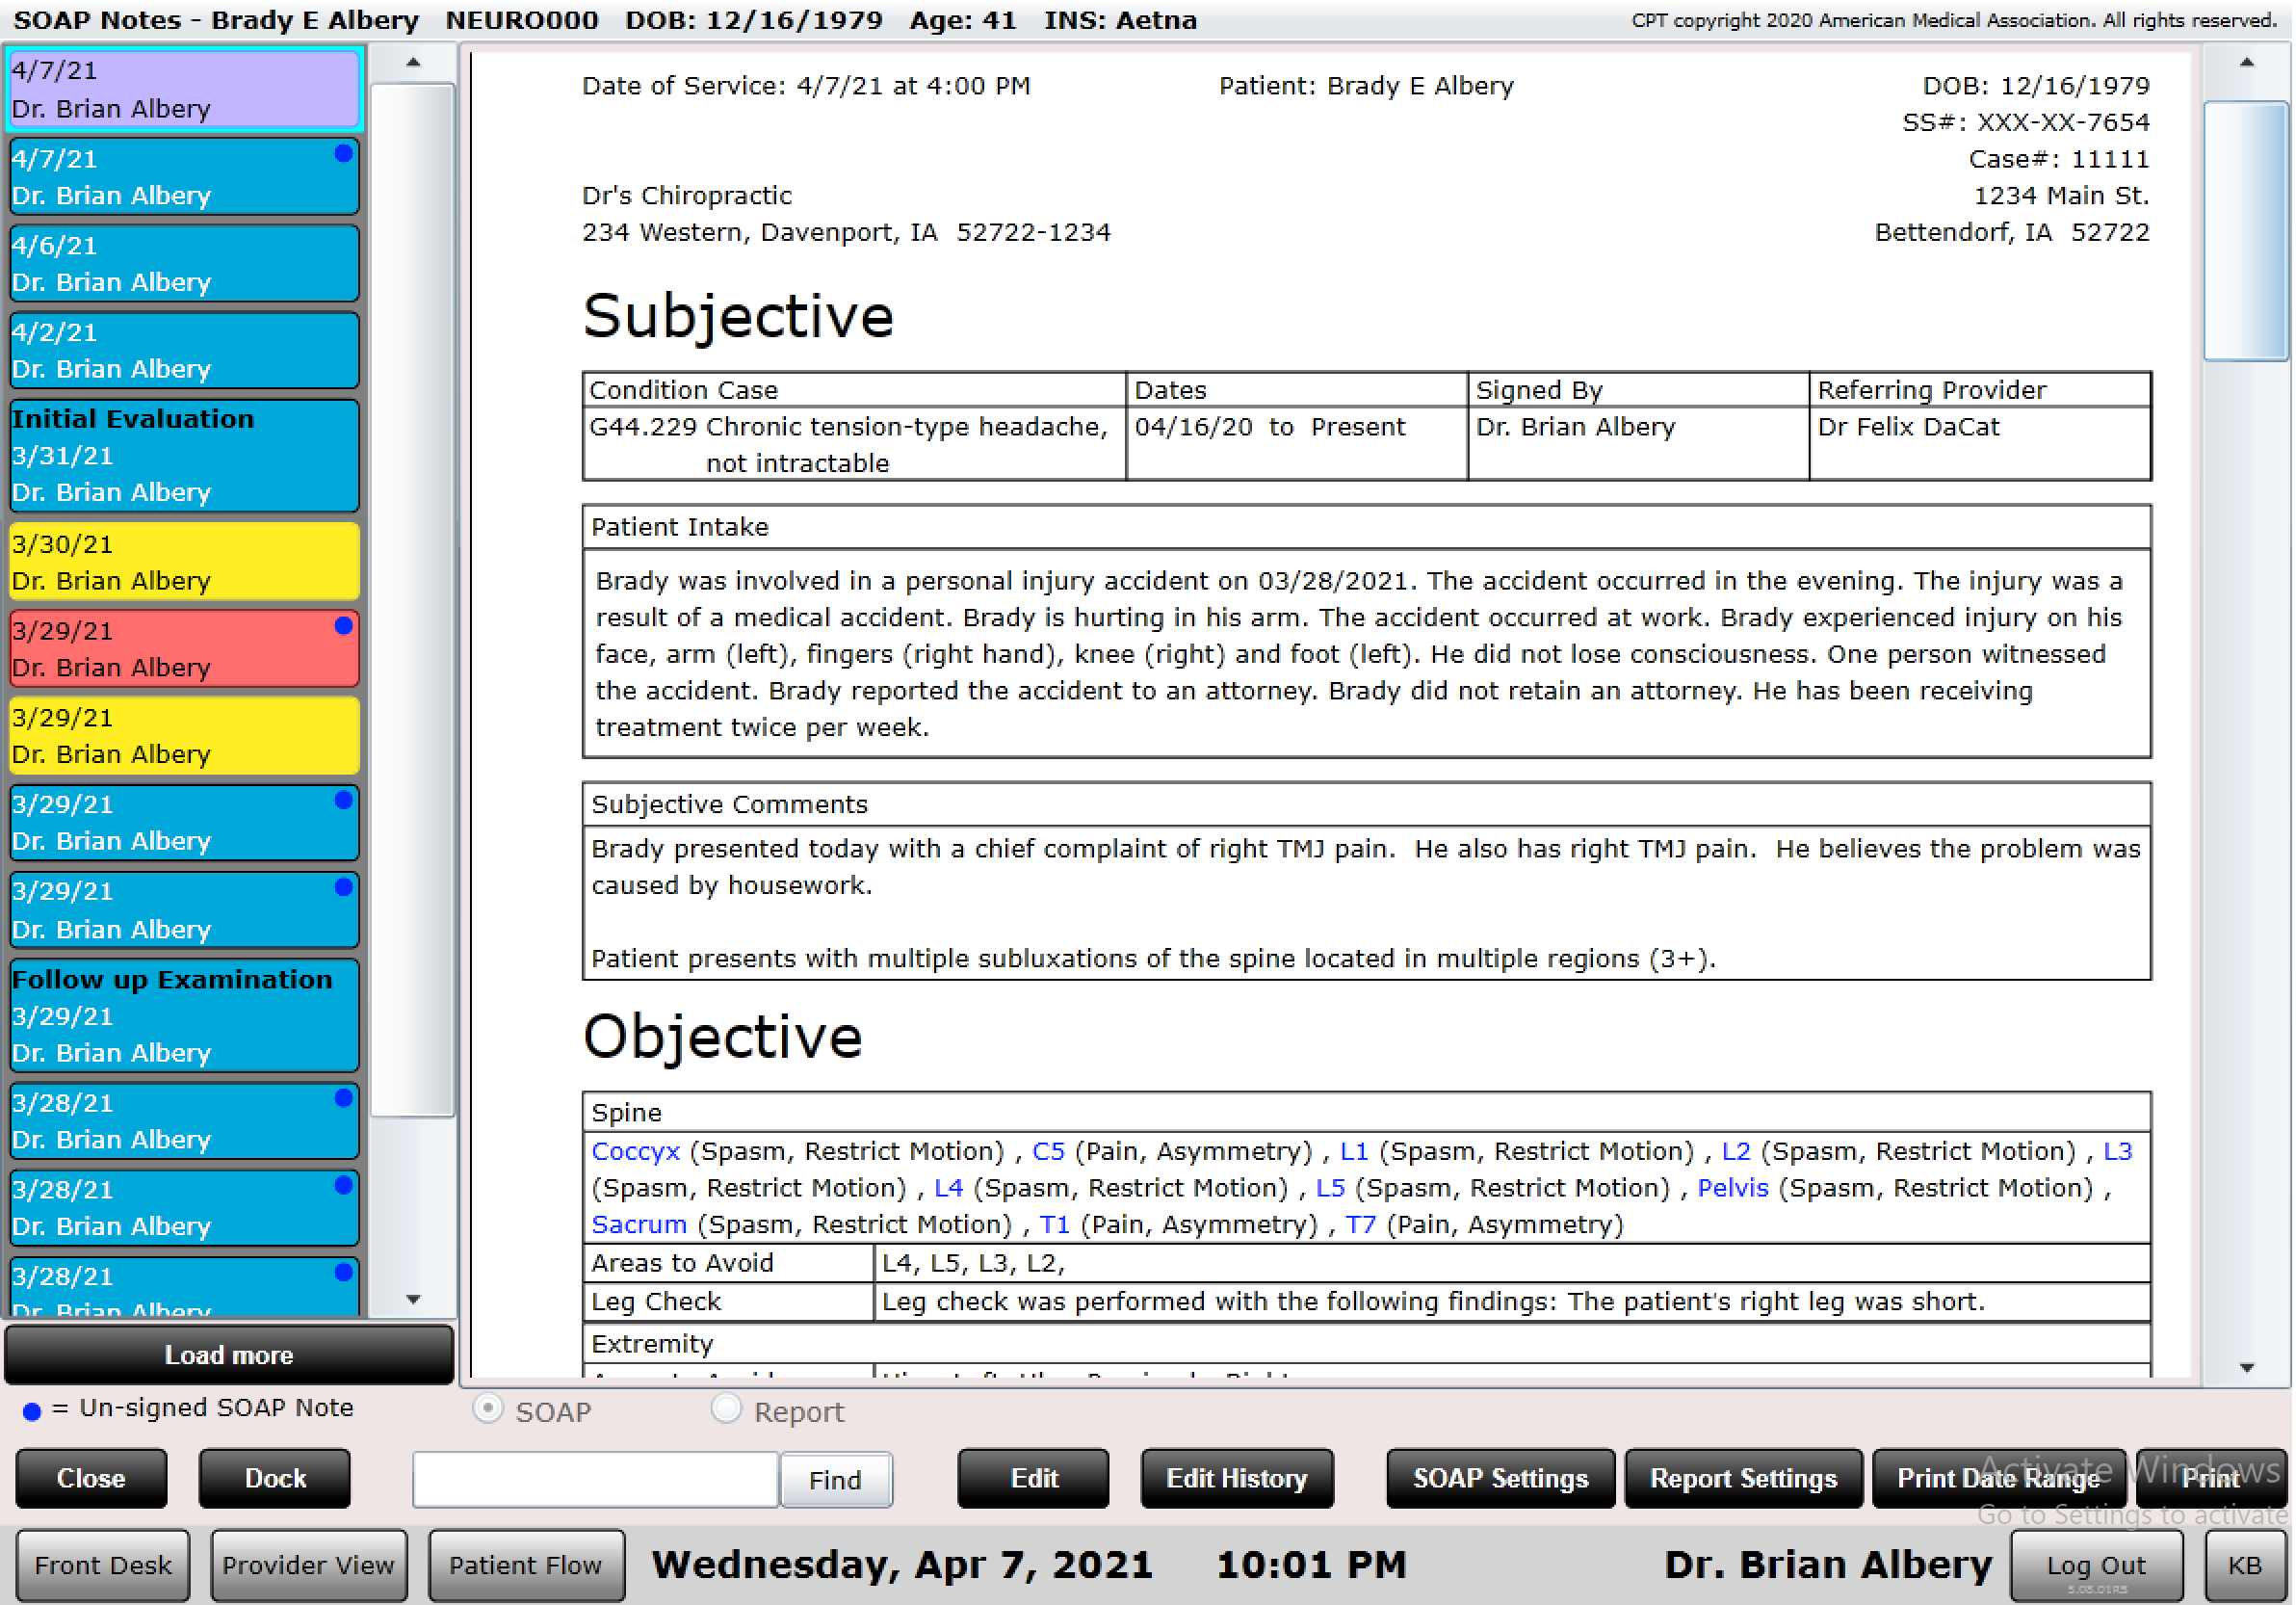Open the Initial Evaluation 3/31/21 note

183,456
